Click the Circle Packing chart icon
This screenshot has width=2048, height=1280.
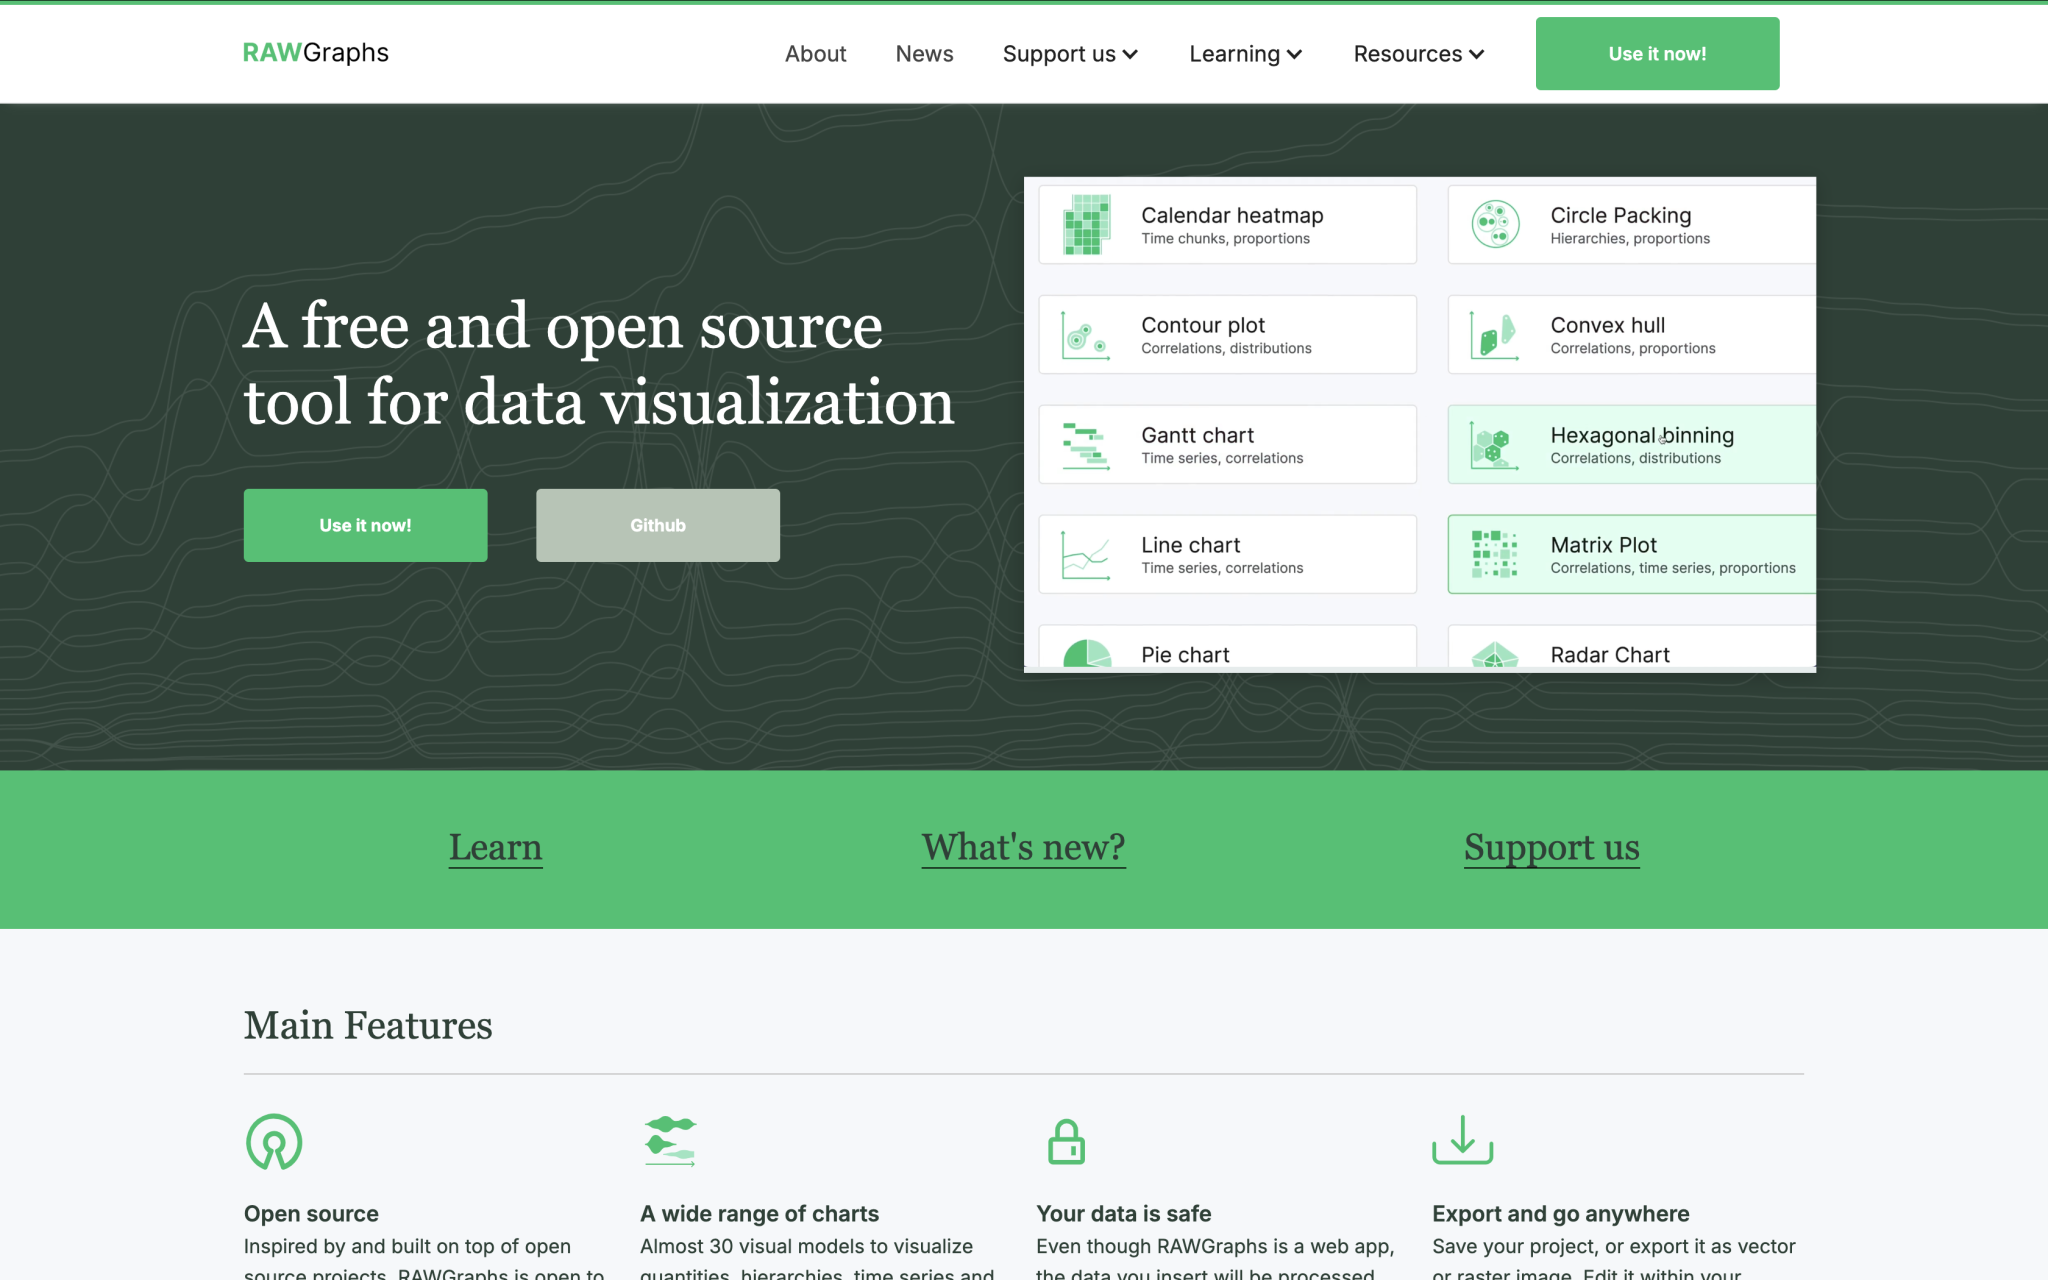tap(1496, 224)
